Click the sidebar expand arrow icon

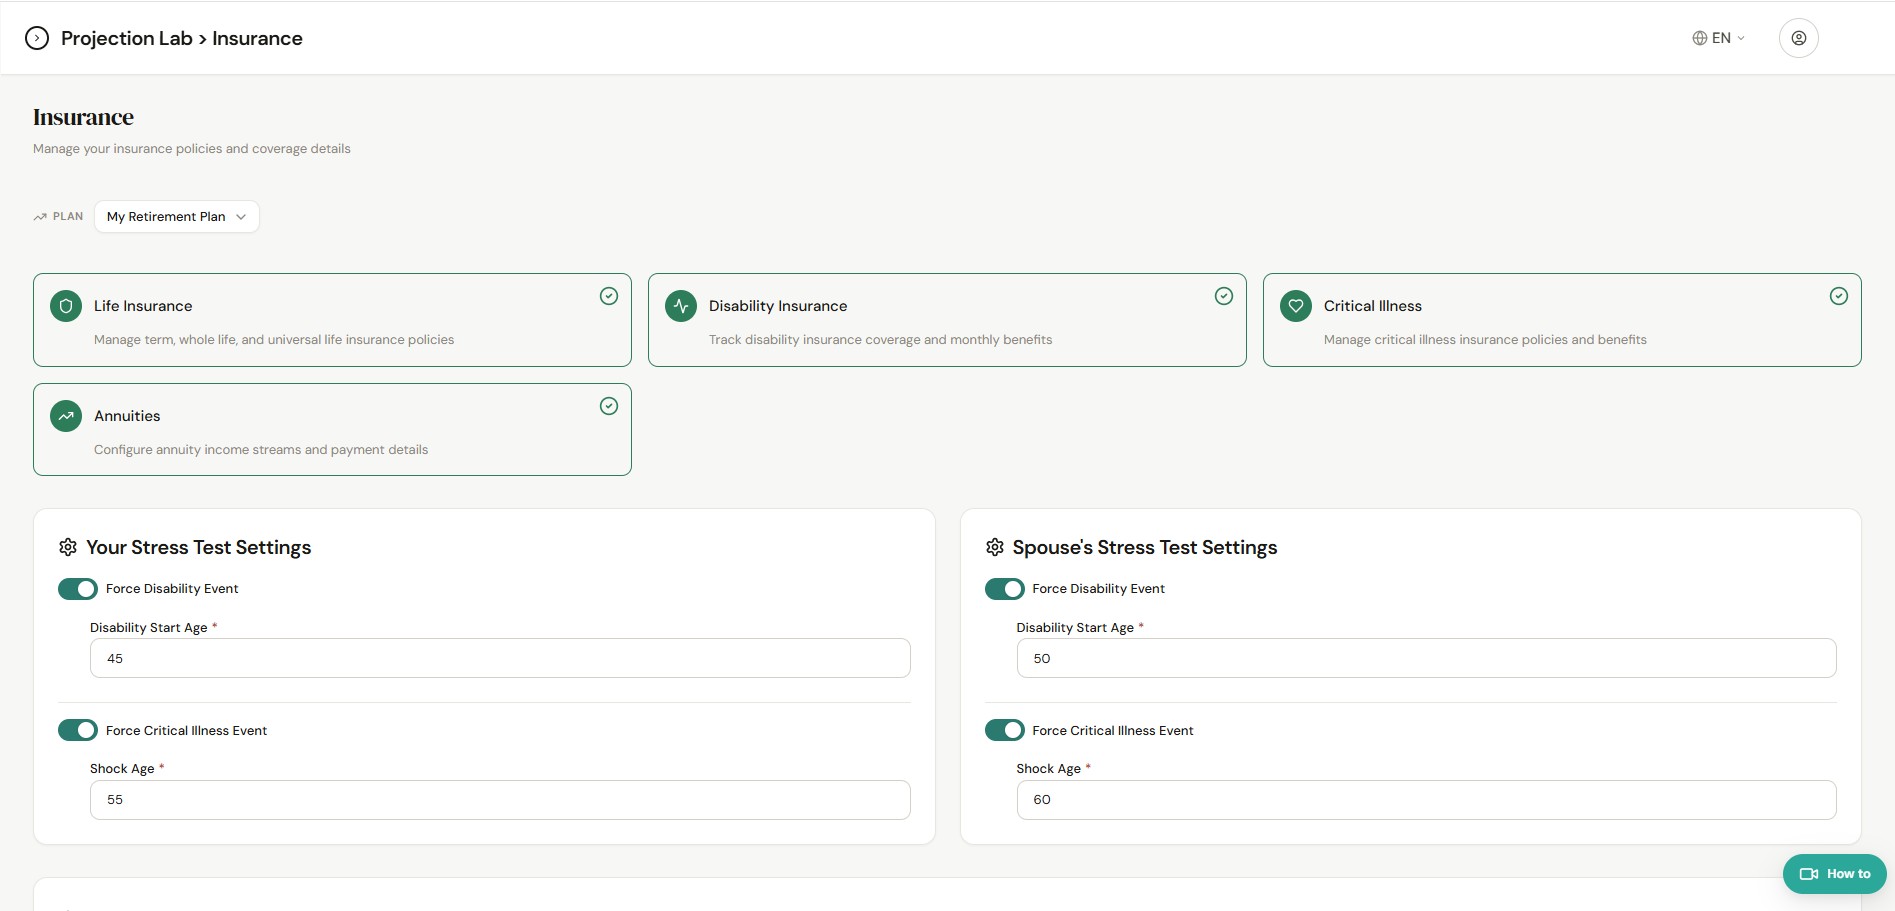coord(37,38)
